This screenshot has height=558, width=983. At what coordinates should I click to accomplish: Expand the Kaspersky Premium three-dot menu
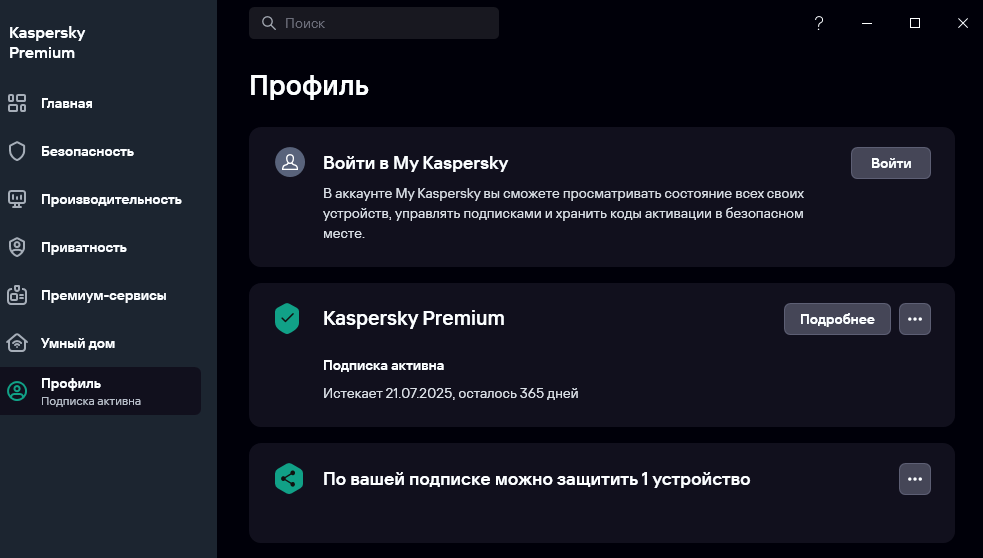[x=915, y=319]
